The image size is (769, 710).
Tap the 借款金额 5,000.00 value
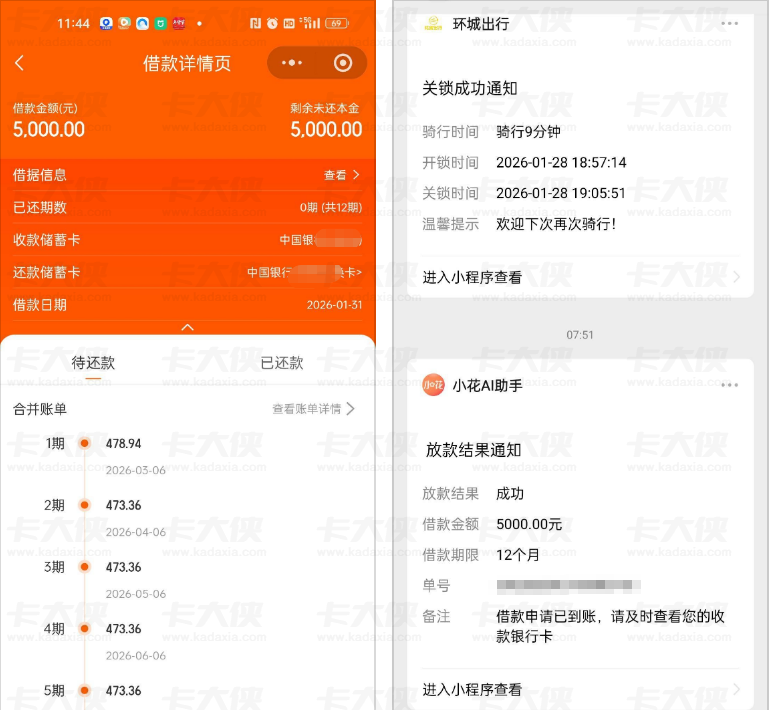coord(49,129)
